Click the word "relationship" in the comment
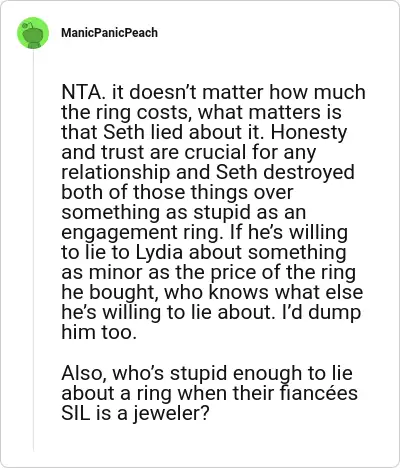 click(x=115, y=173)
